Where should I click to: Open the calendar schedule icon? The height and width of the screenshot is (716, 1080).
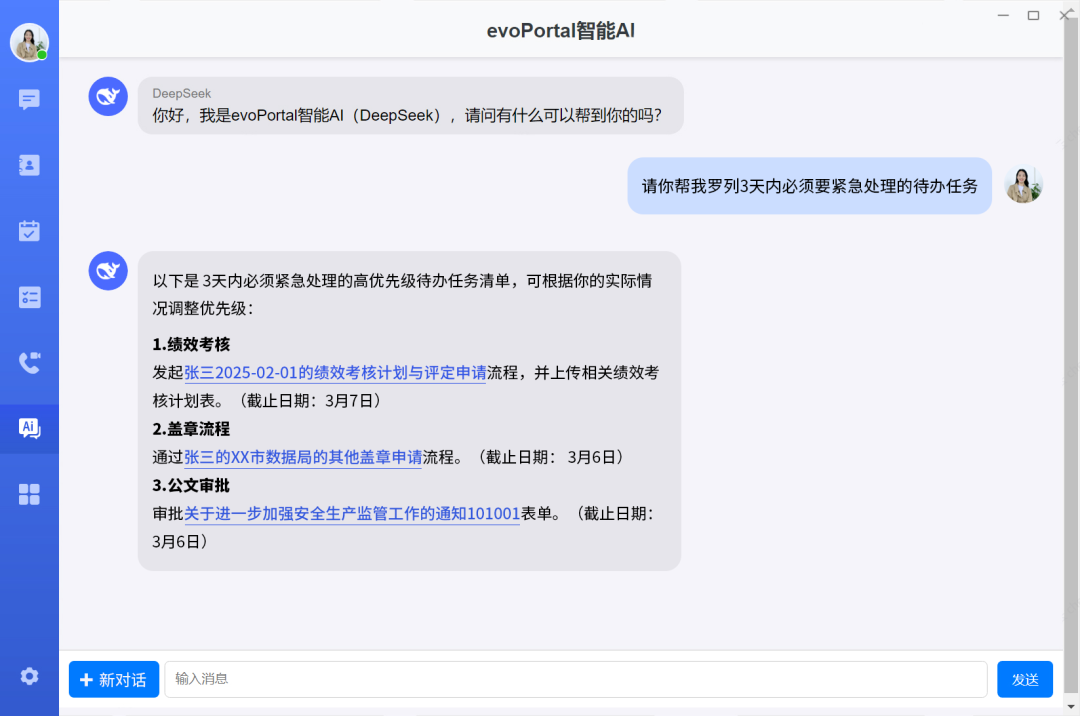(29, 231)
